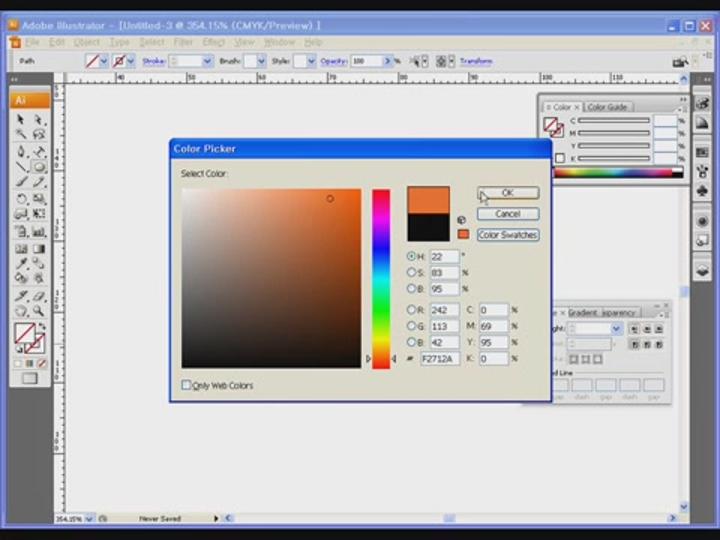Open the Effect menu
The image size is (720, 540).
(213, 42)
